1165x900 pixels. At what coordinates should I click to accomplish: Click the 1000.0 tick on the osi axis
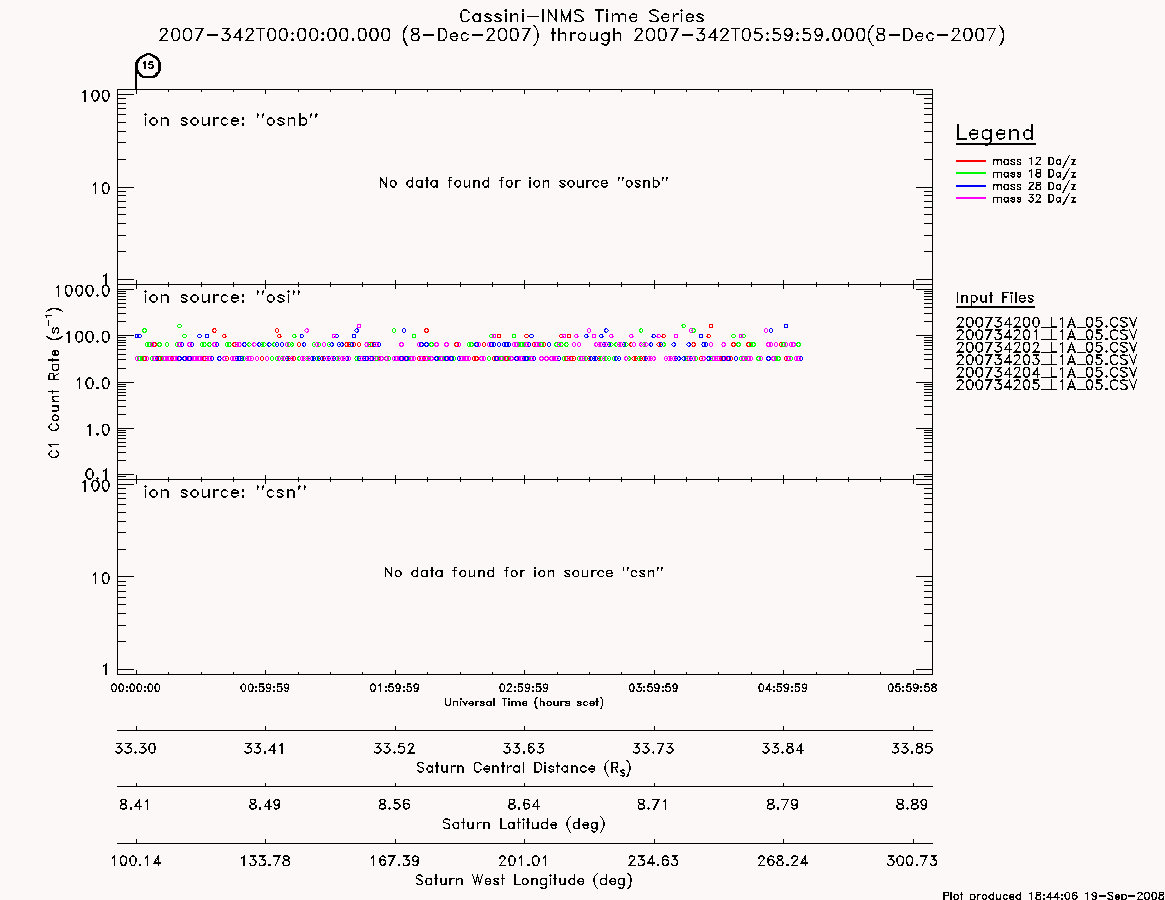pos(82,291)
